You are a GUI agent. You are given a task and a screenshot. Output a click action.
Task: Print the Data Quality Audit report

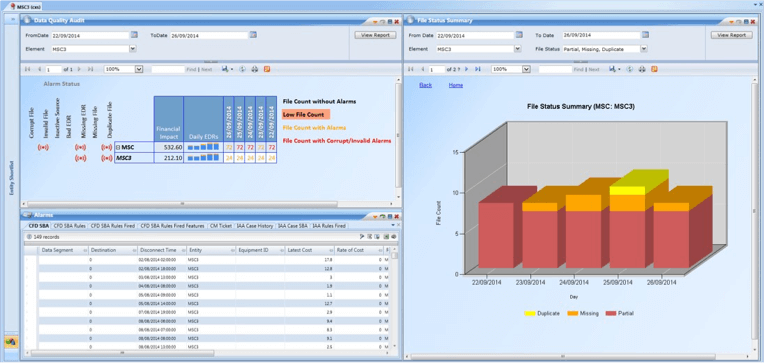click(x=254, y=69)
